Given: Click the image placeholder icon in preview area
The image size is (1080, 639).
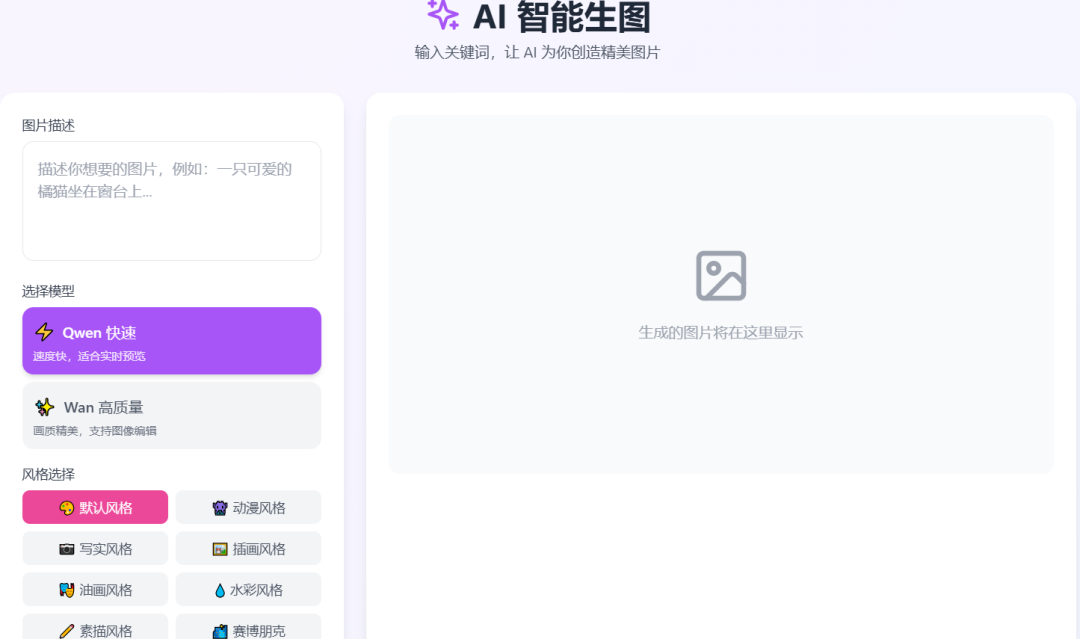Looking at the screenshot, I should click(720, 275).
